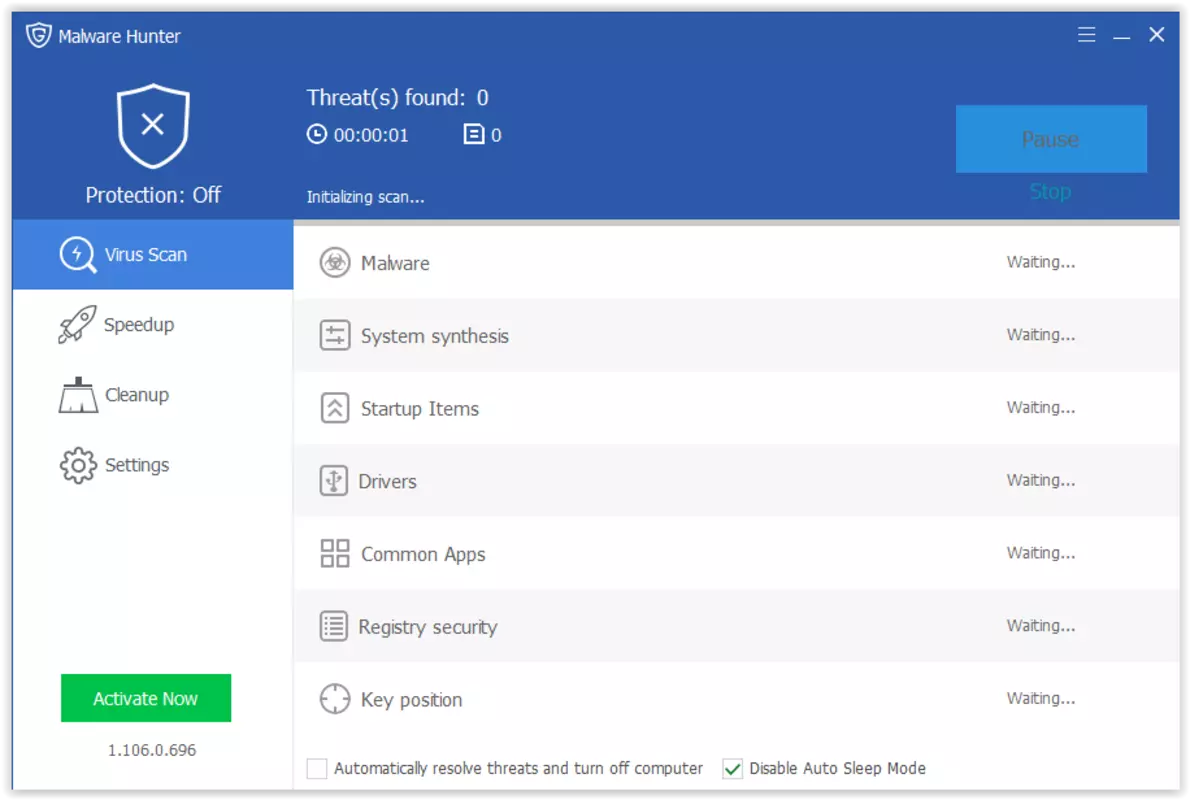Close the Malware Hunter window
1190x800 pixels.
[x=1157, y=34]
